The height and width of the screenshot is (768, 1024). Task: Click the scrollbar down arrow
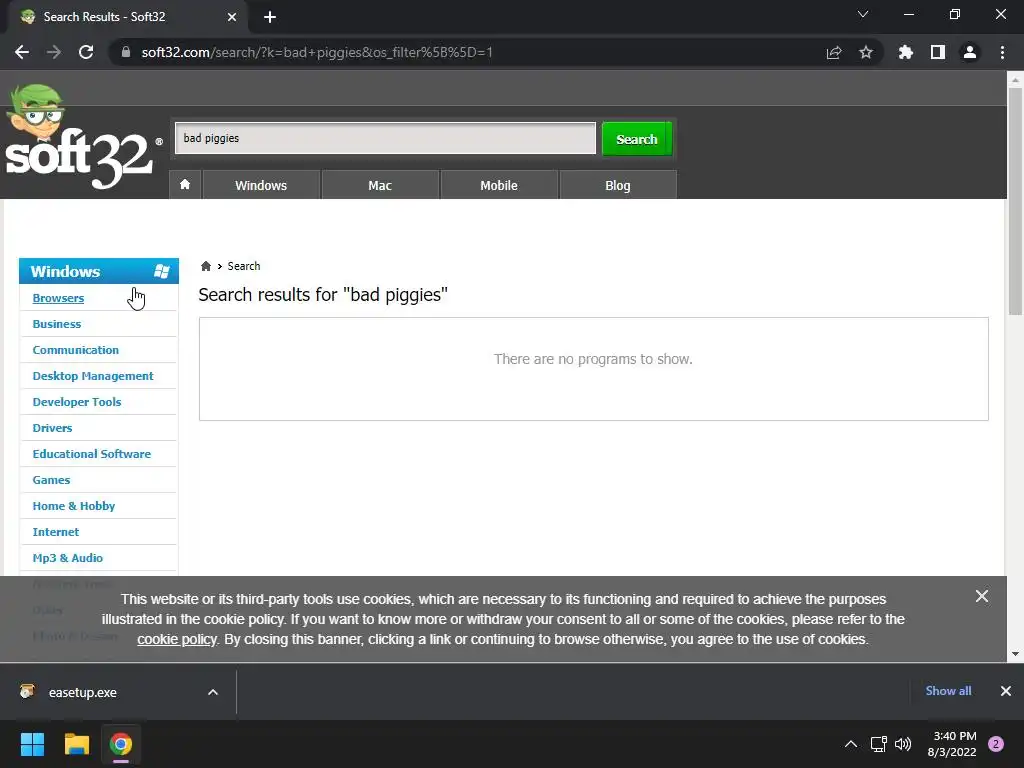(x=1015, y=654)
